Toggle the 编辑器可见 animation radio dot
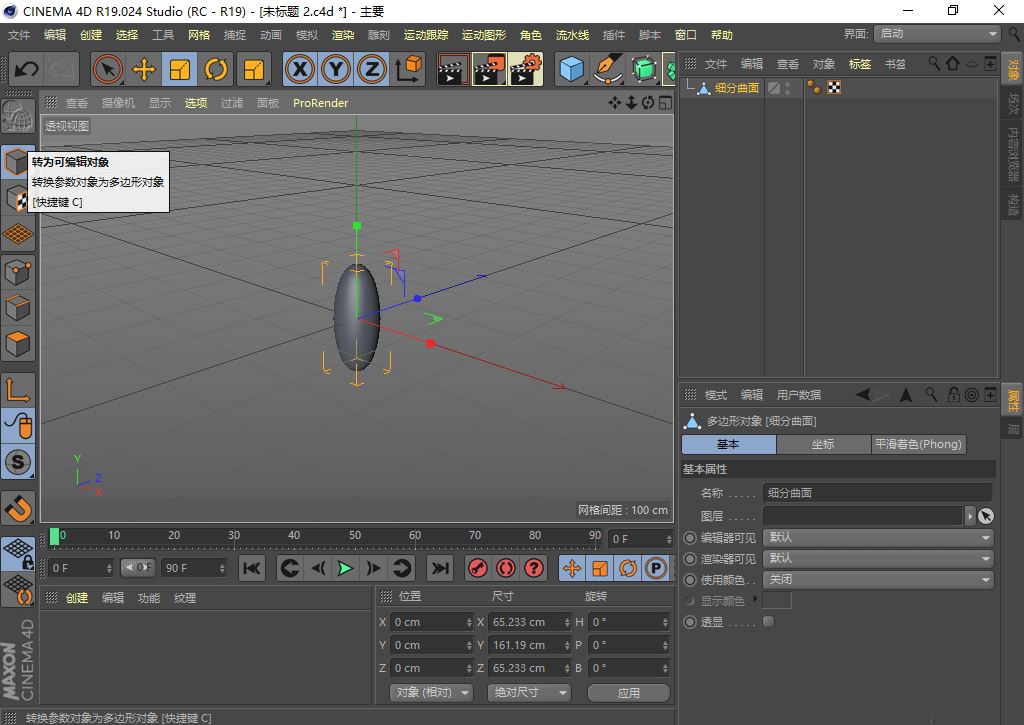This screenshot has width=1024, height=725. click(690, 538)
